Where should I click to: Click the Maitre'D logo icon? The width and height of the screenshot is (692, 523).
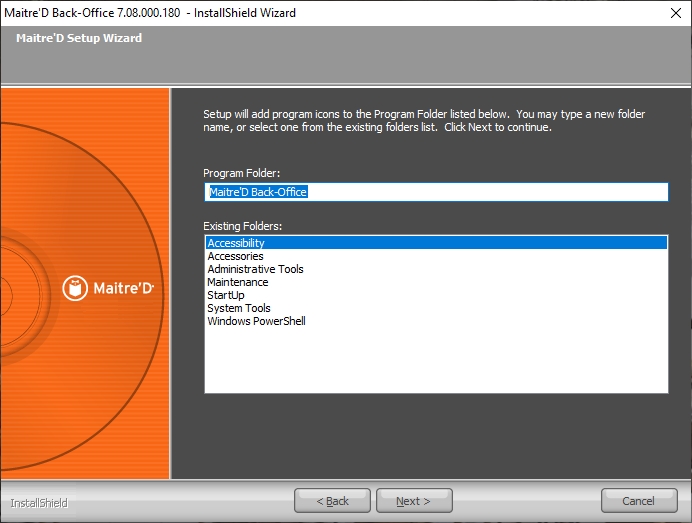tap(77, 288)
